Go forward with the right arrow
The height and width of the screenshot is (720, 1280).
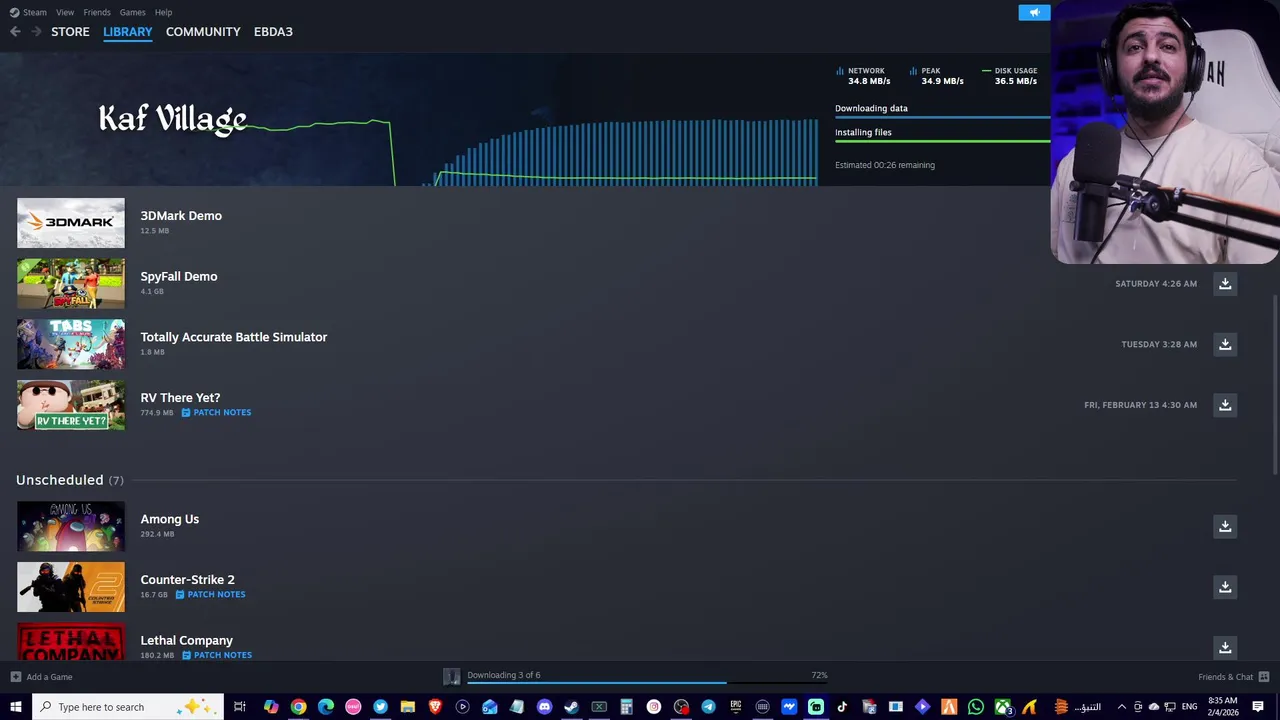tap(37, 32)
